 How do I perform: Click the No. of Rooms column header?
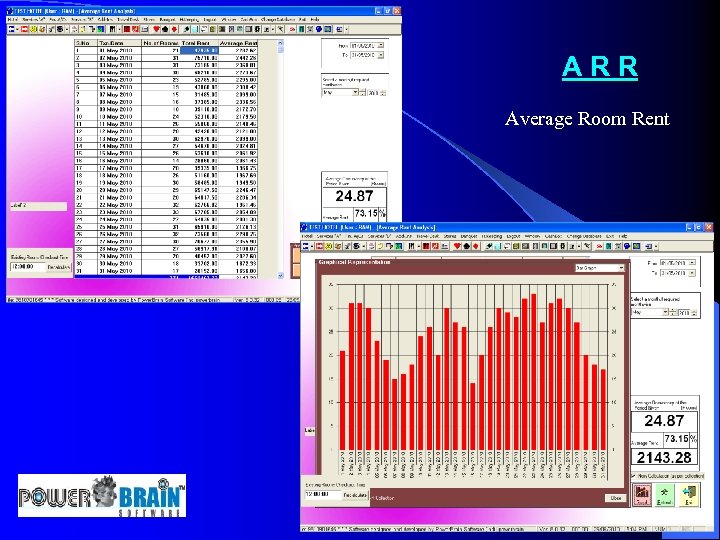(x=161, y=43)
